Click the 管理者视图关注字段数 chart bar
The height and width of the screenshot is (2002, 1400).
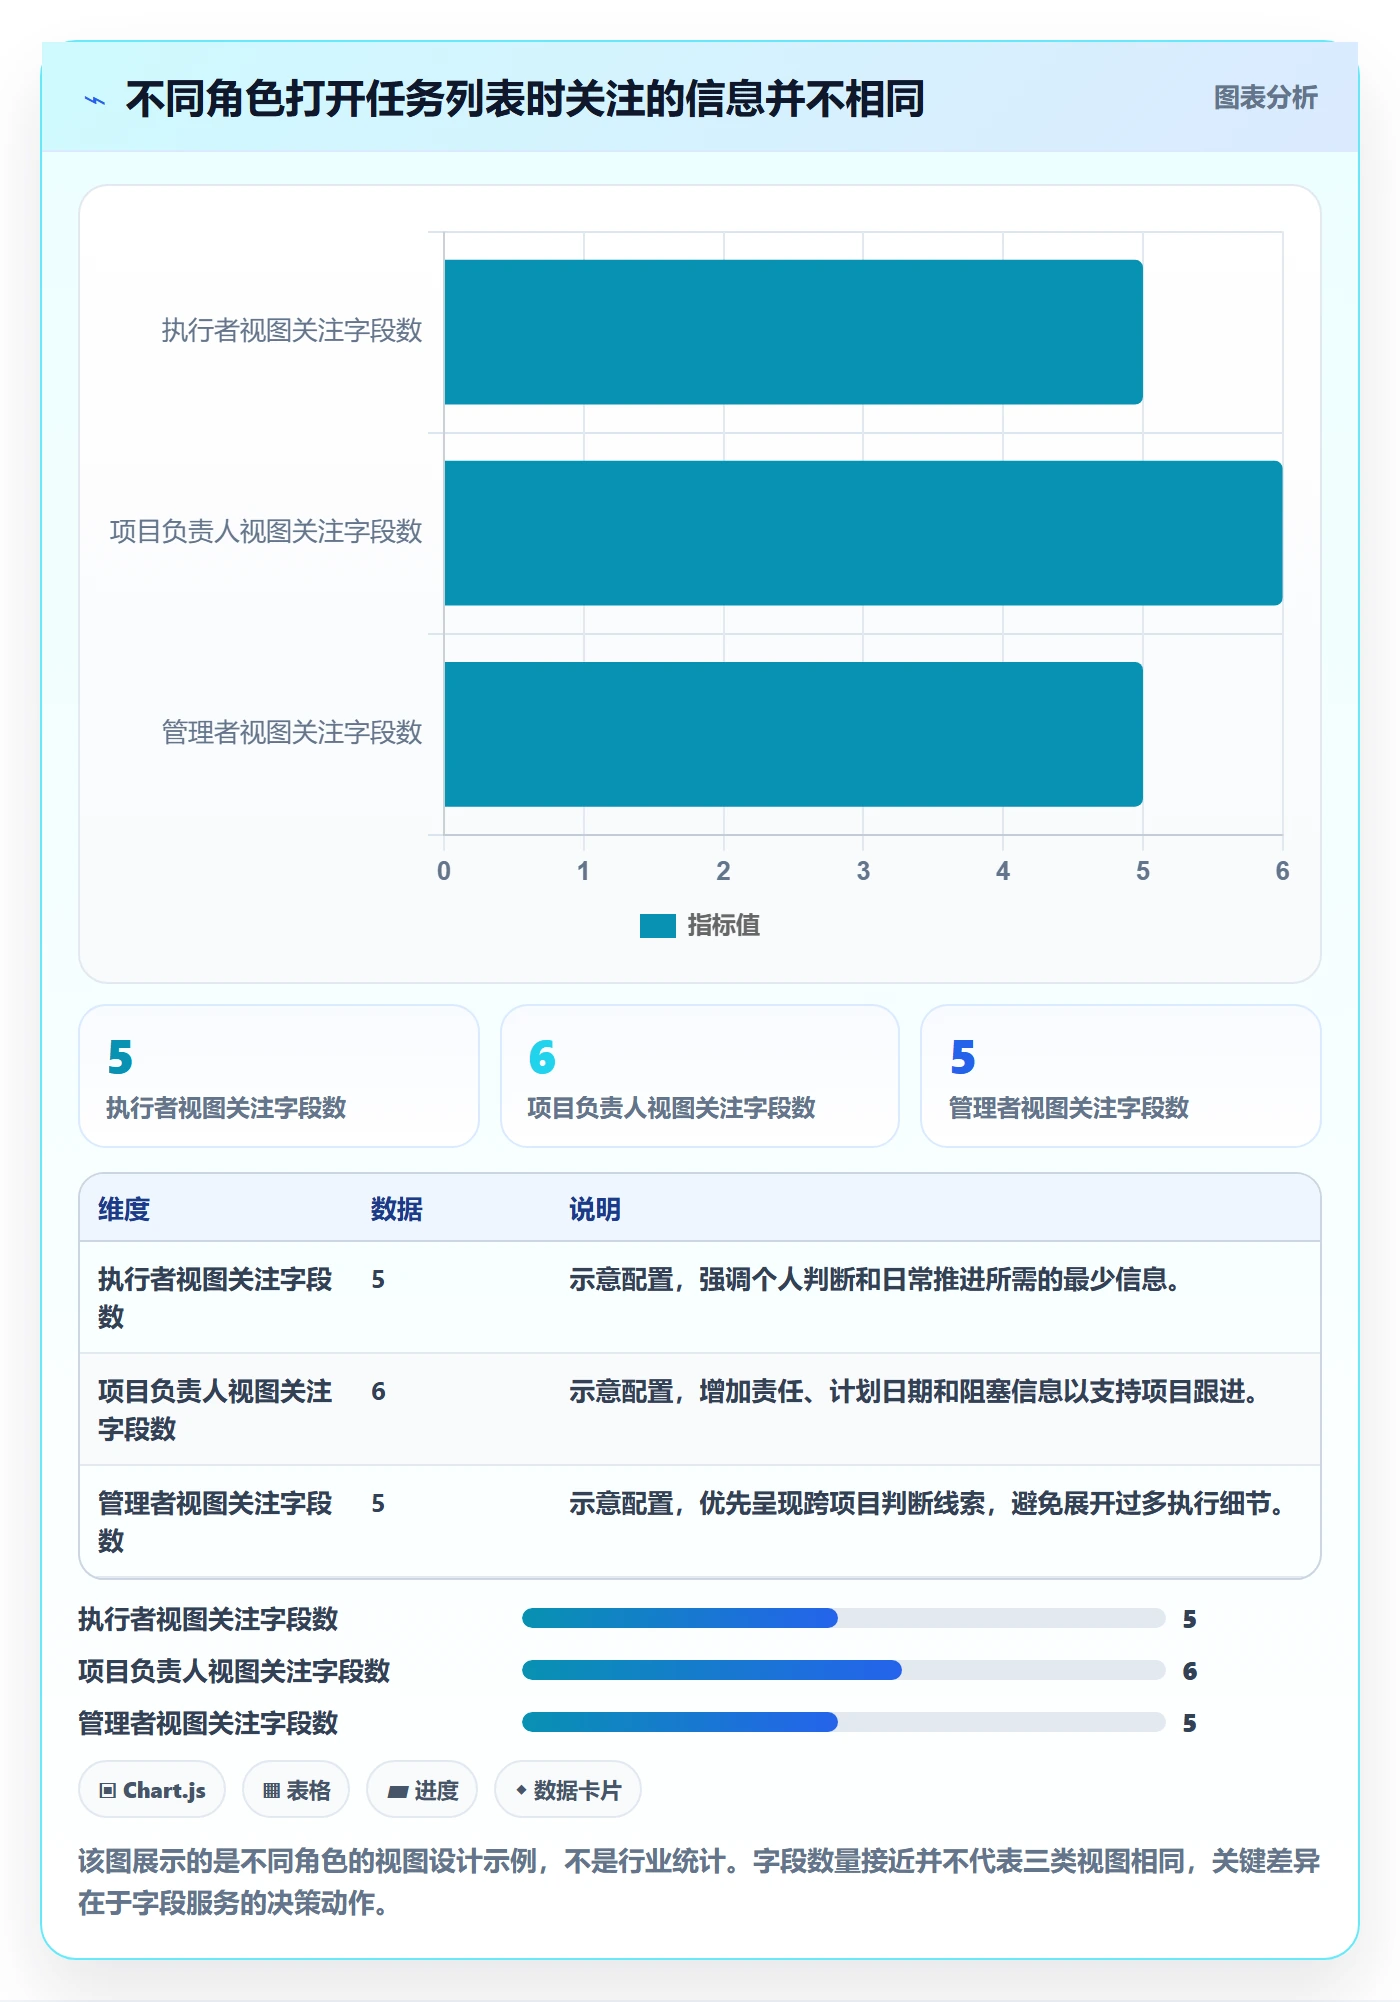coord(793,734)
